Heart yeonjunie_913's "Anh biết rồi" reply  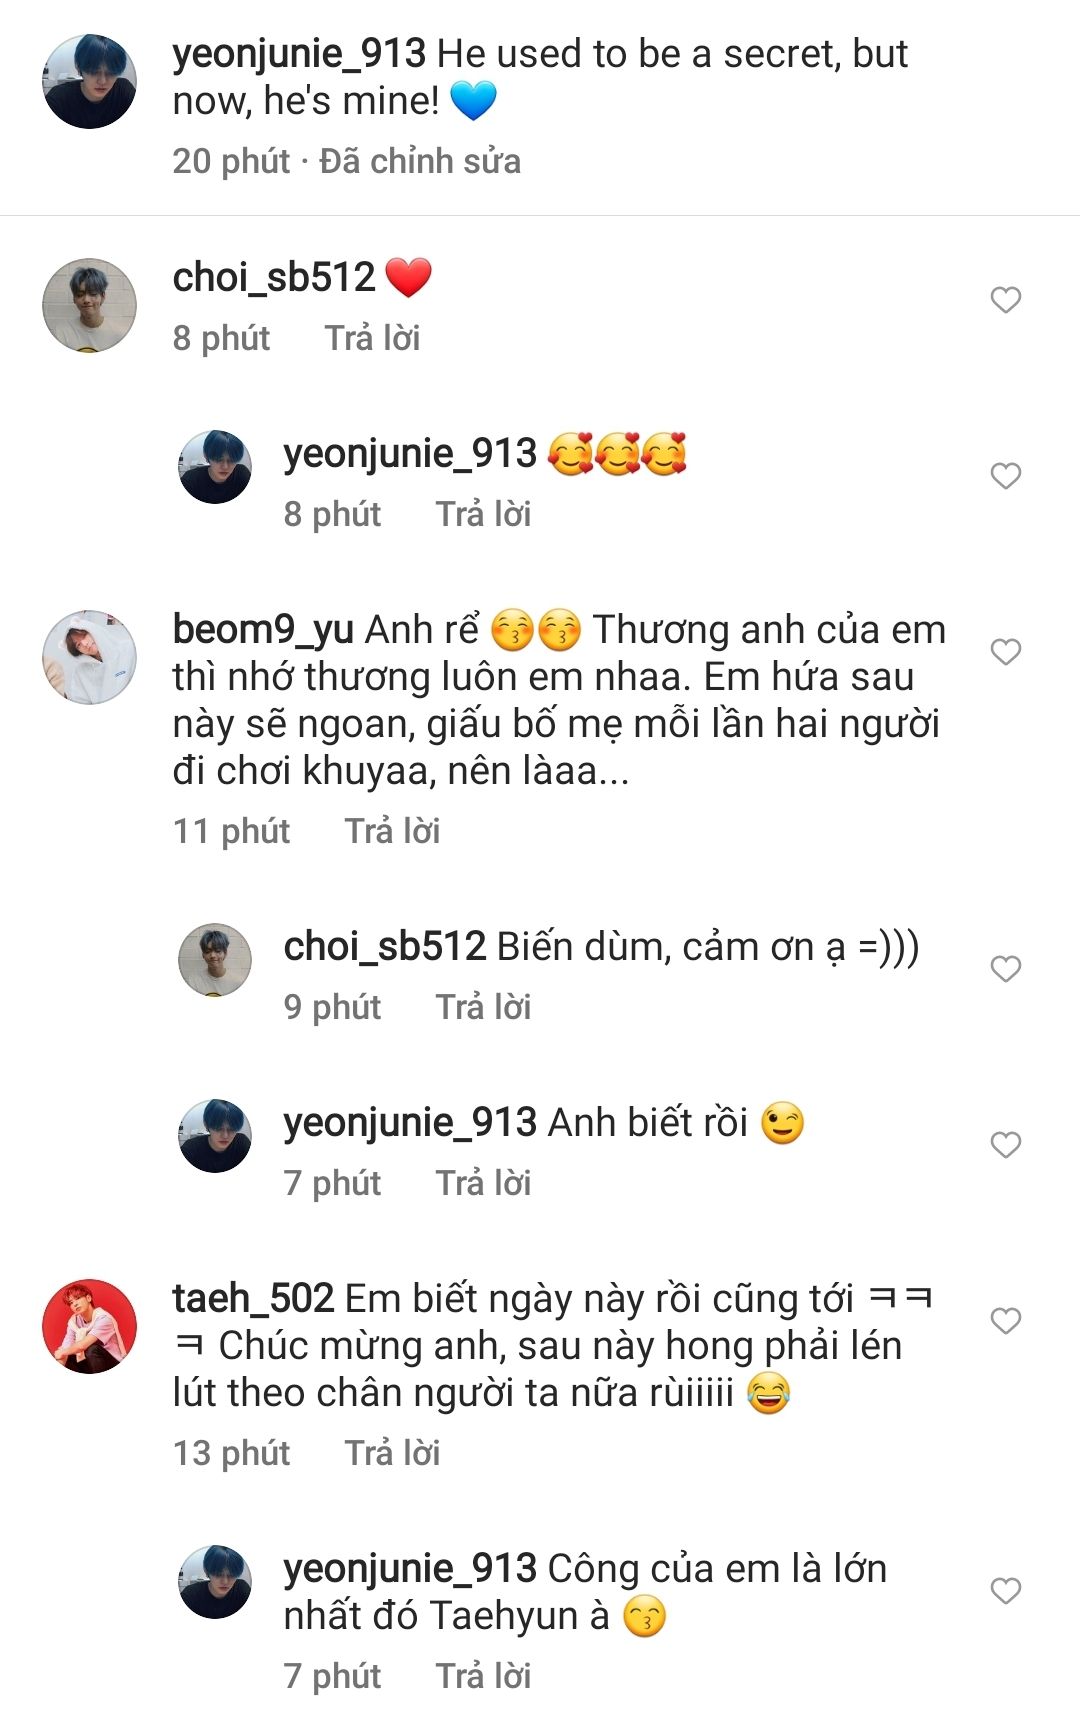click(1005, 1145)
